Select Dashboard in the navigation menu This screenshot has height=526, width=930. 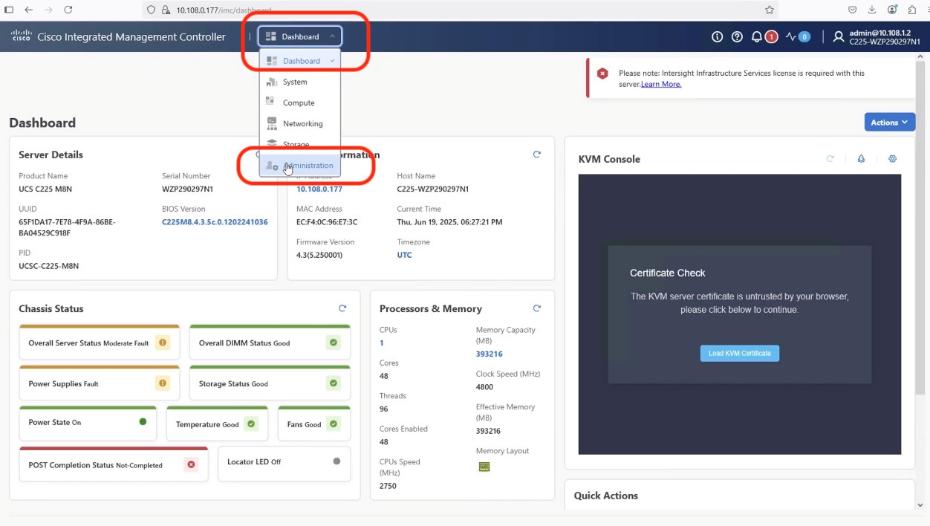[300, 60]
